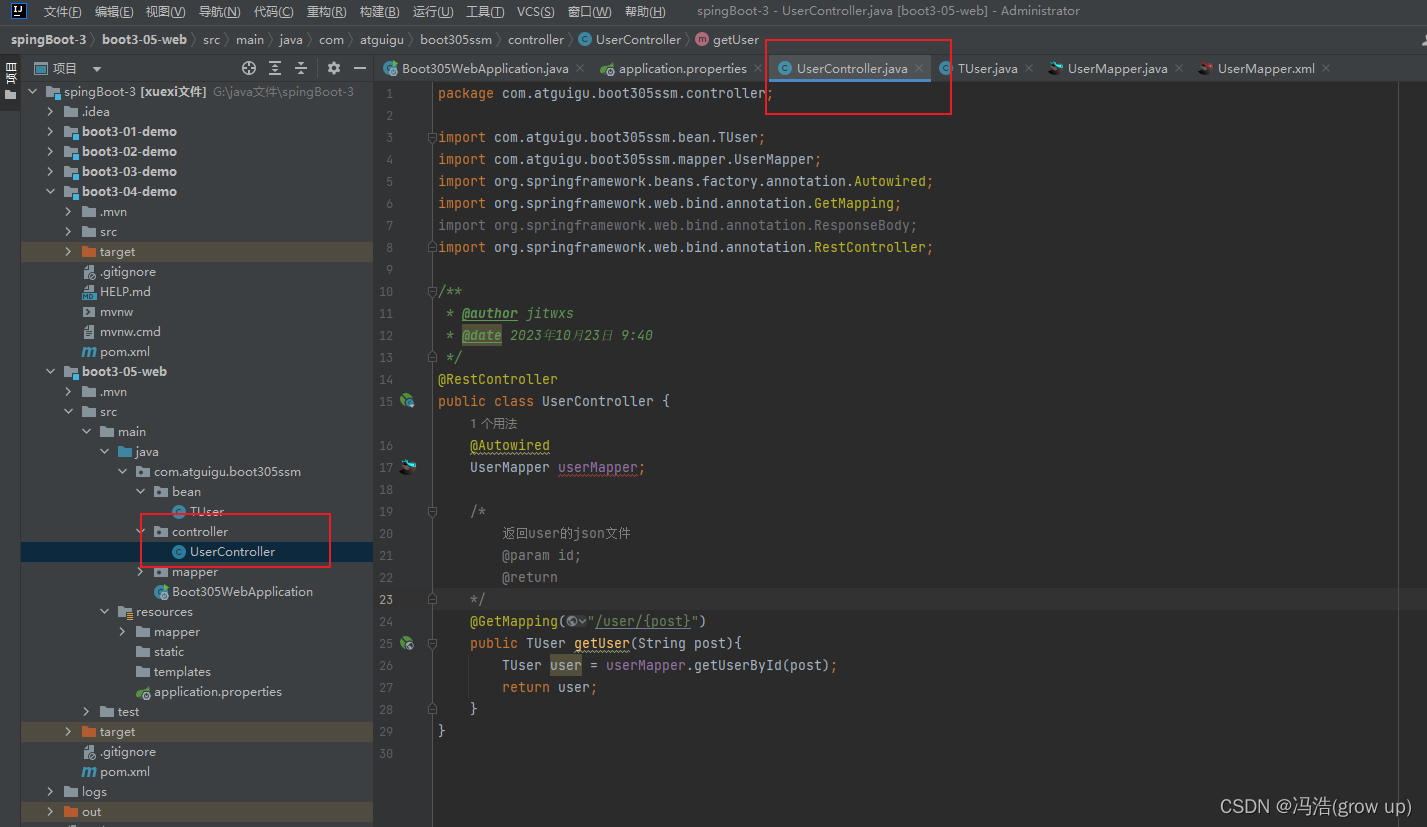The image size is (1427, 827).
Task: Click the gutter run icon beside UserController class
Action: [407, 400]
